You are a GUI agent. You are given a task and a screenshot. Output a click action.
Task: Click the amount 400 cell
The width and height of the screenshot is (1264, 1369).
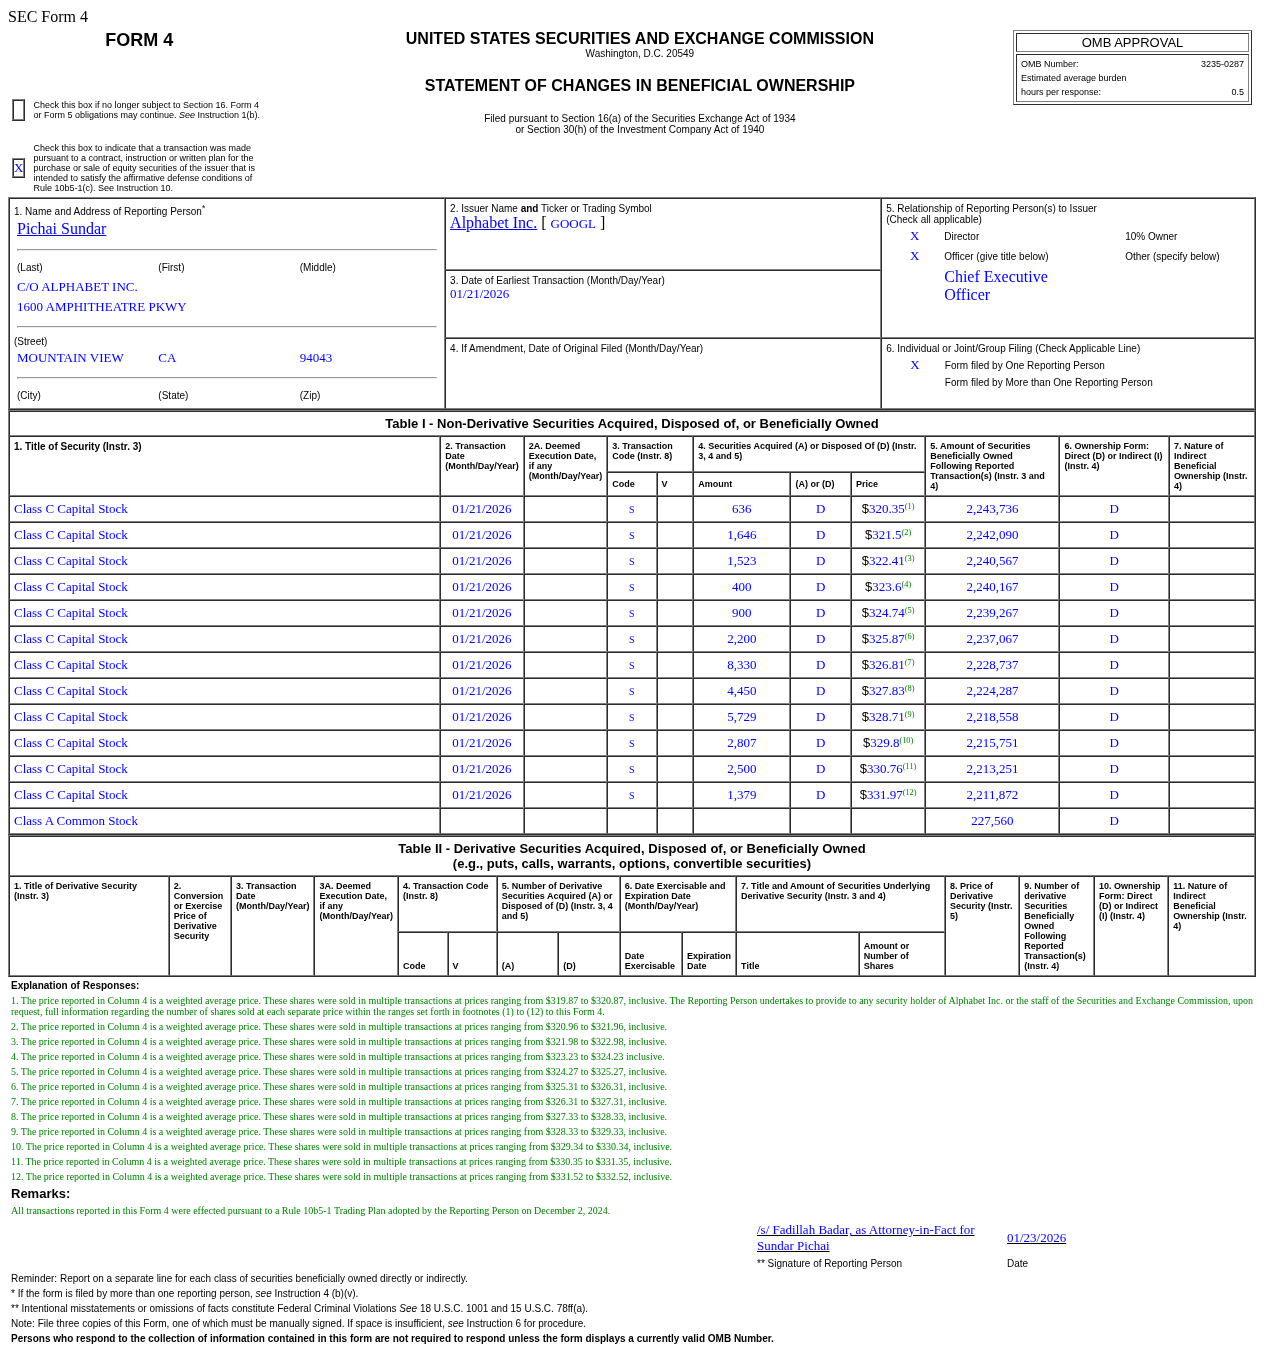click(741, 587)
